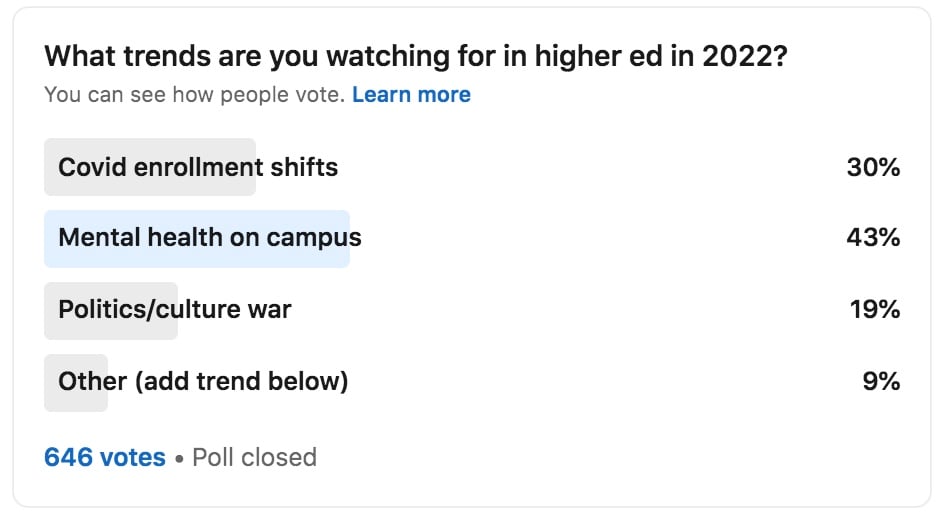This screenshot has height=516, width=948.
Task: Click the 'You can see how people vote' text
Action: [x=195, y=95]
